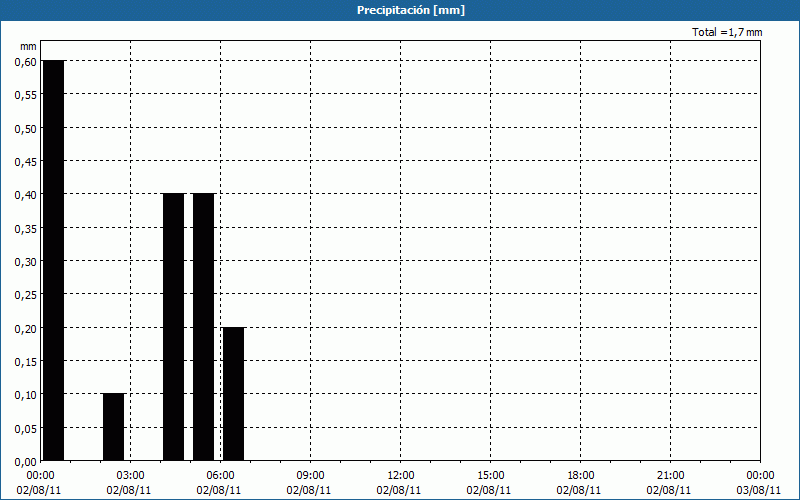Image resolution: width=800 pixels, height=500 pixels.
Task: Click the 00:00 label above 02/08/11
Action: 39,476
